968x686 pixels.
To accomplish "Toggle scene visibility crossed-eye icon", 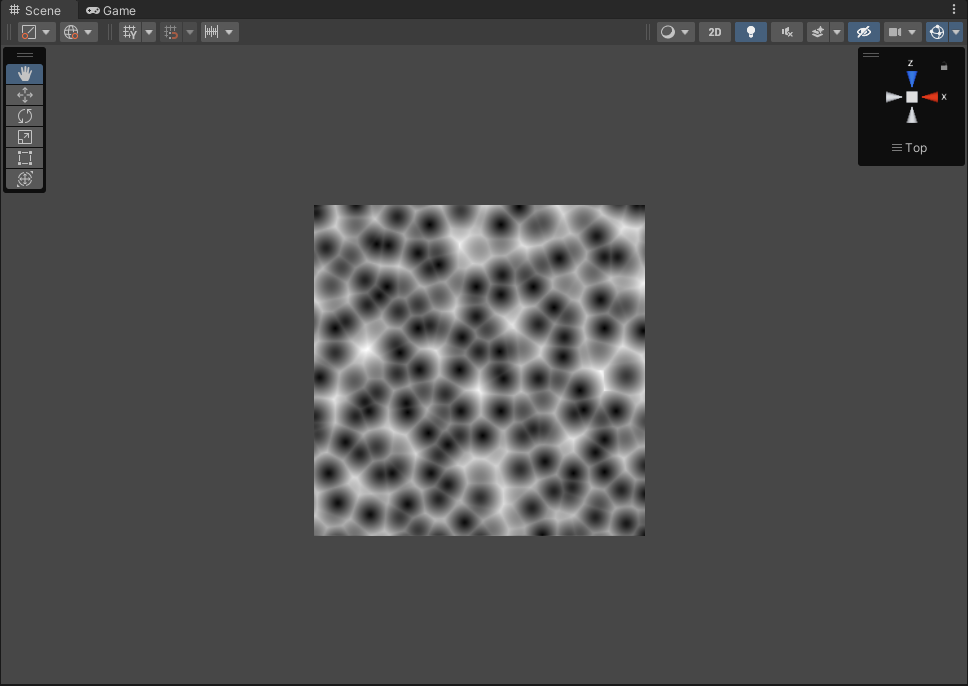I will click(x=862, y=31).
